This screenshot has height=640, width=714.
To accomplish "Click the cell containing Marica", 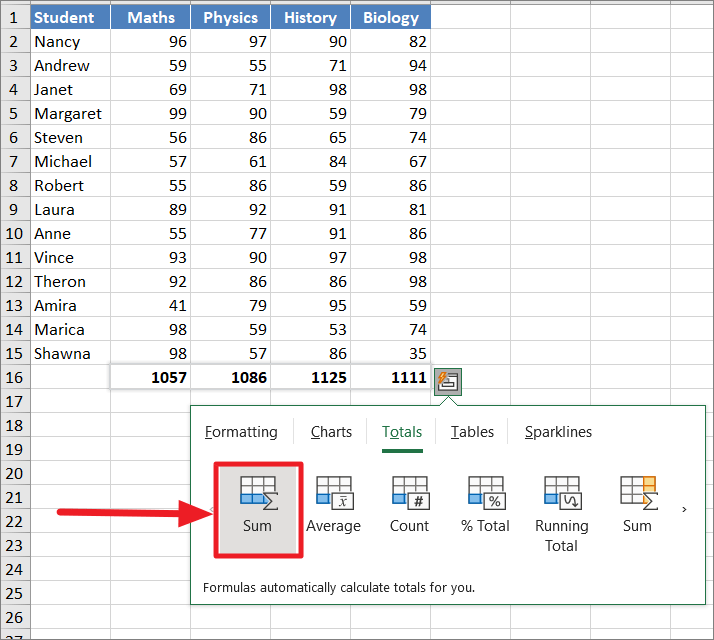I will tap(71, 329).
